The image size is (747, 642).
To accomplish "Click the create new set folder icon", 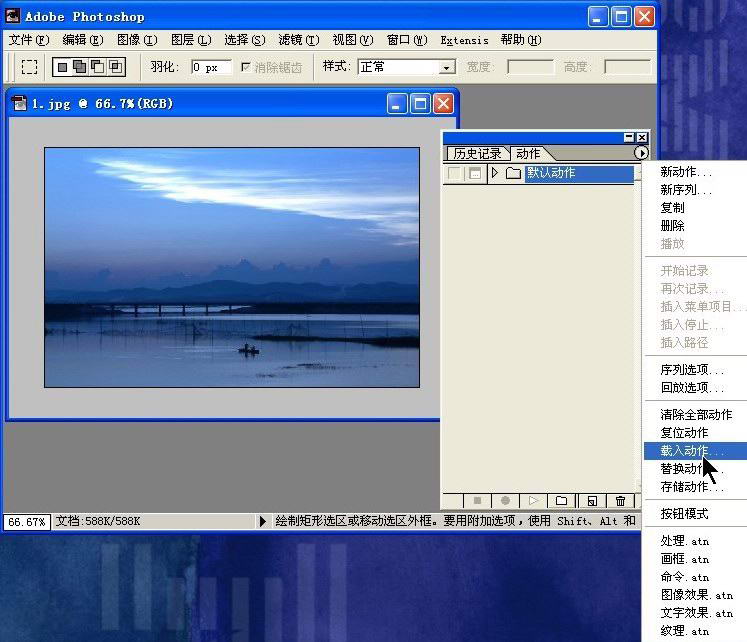I will [562, 501].
